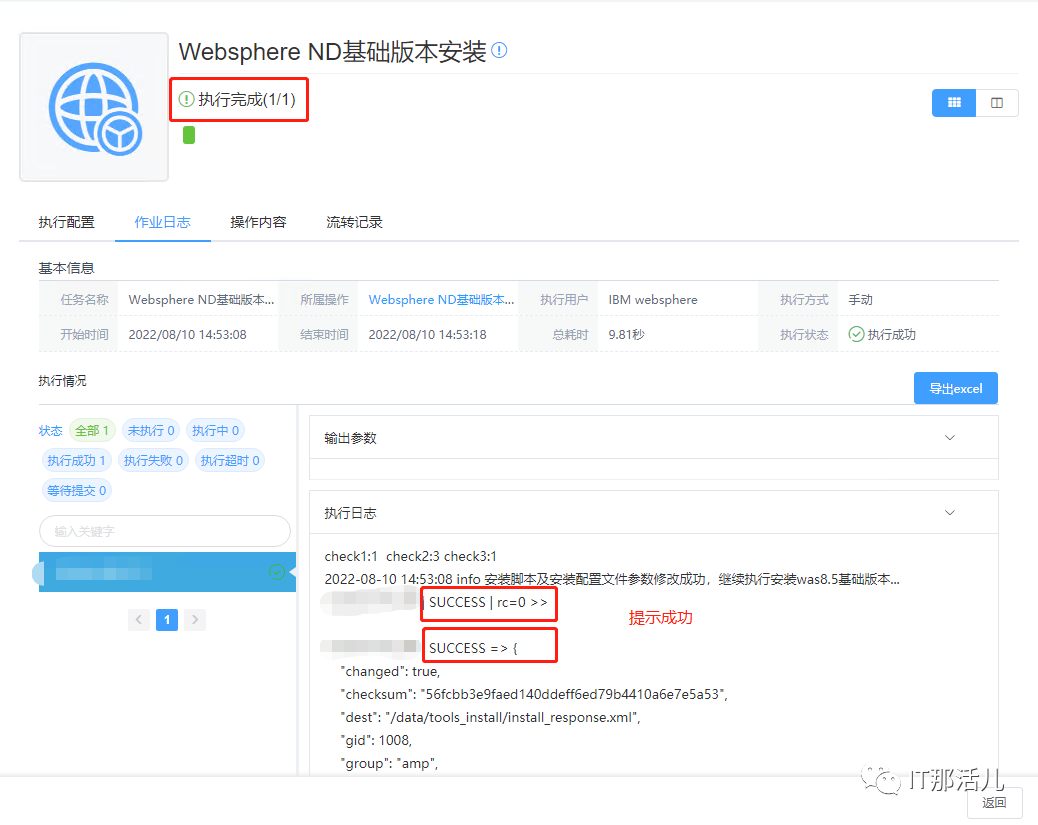Go to previous page arrow

(138, 620)
